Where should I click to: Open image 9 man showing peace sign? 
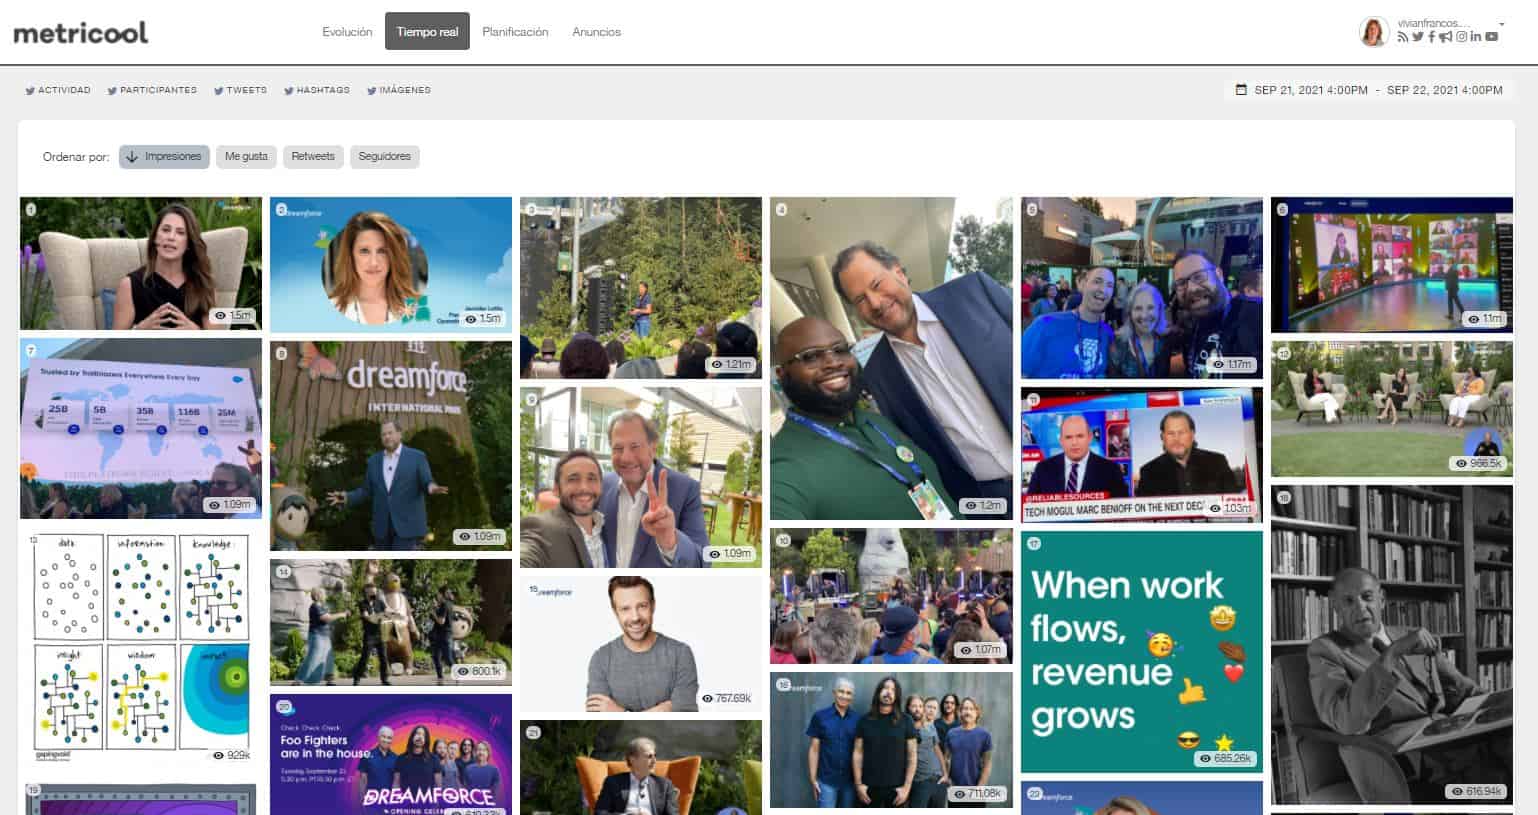click(641, 477)
